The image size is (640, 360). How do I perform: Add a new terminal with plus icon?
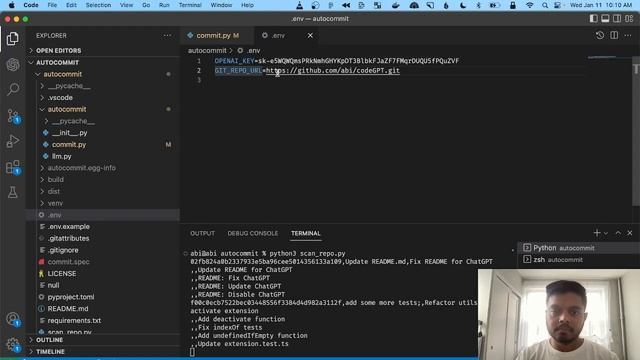(x=597, y=233)
